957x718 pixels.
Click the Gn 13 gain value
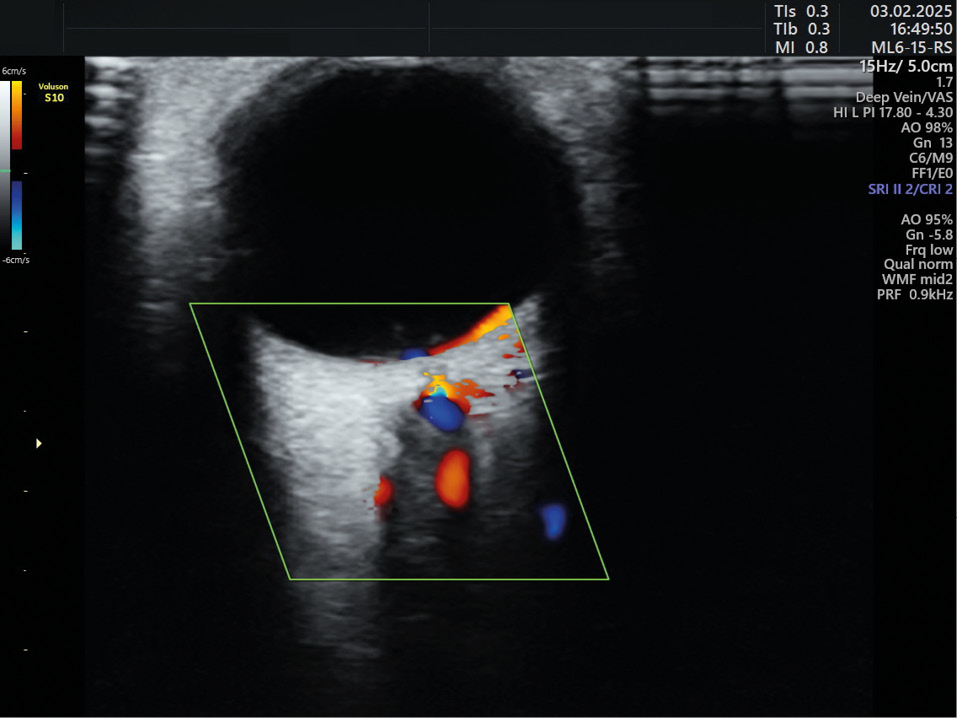pos(933,143)
